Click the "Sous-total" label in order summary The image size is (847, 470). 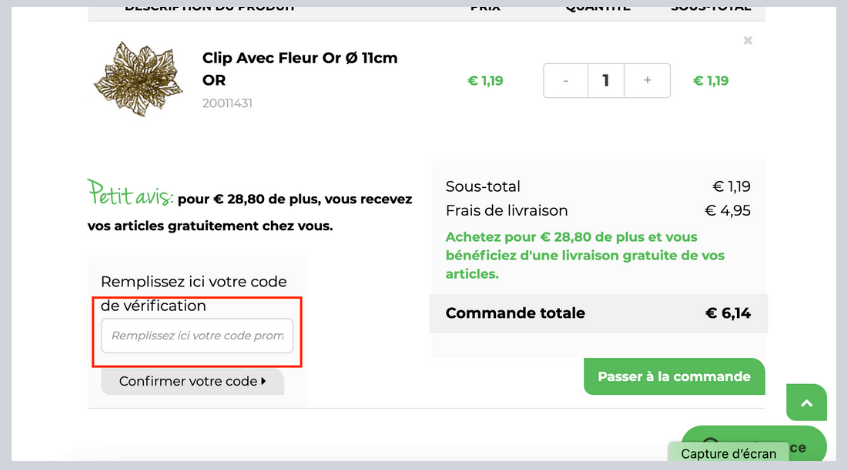(483, 186)
